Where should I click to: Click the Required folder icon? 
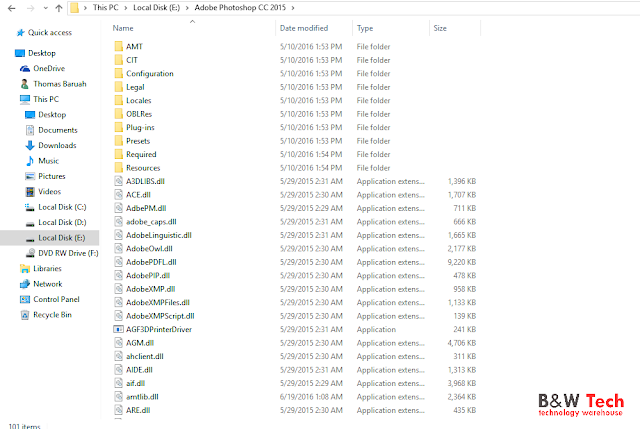118,154
